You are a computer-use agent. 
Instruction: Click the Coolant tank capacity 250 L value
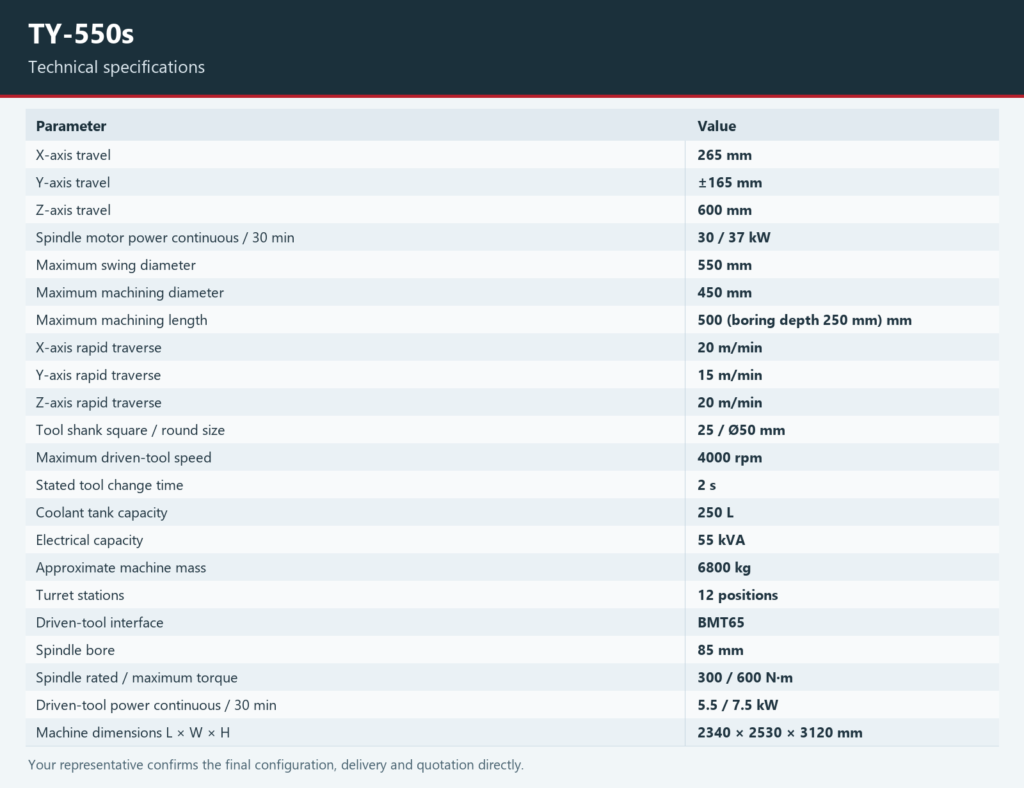(715, 512)
